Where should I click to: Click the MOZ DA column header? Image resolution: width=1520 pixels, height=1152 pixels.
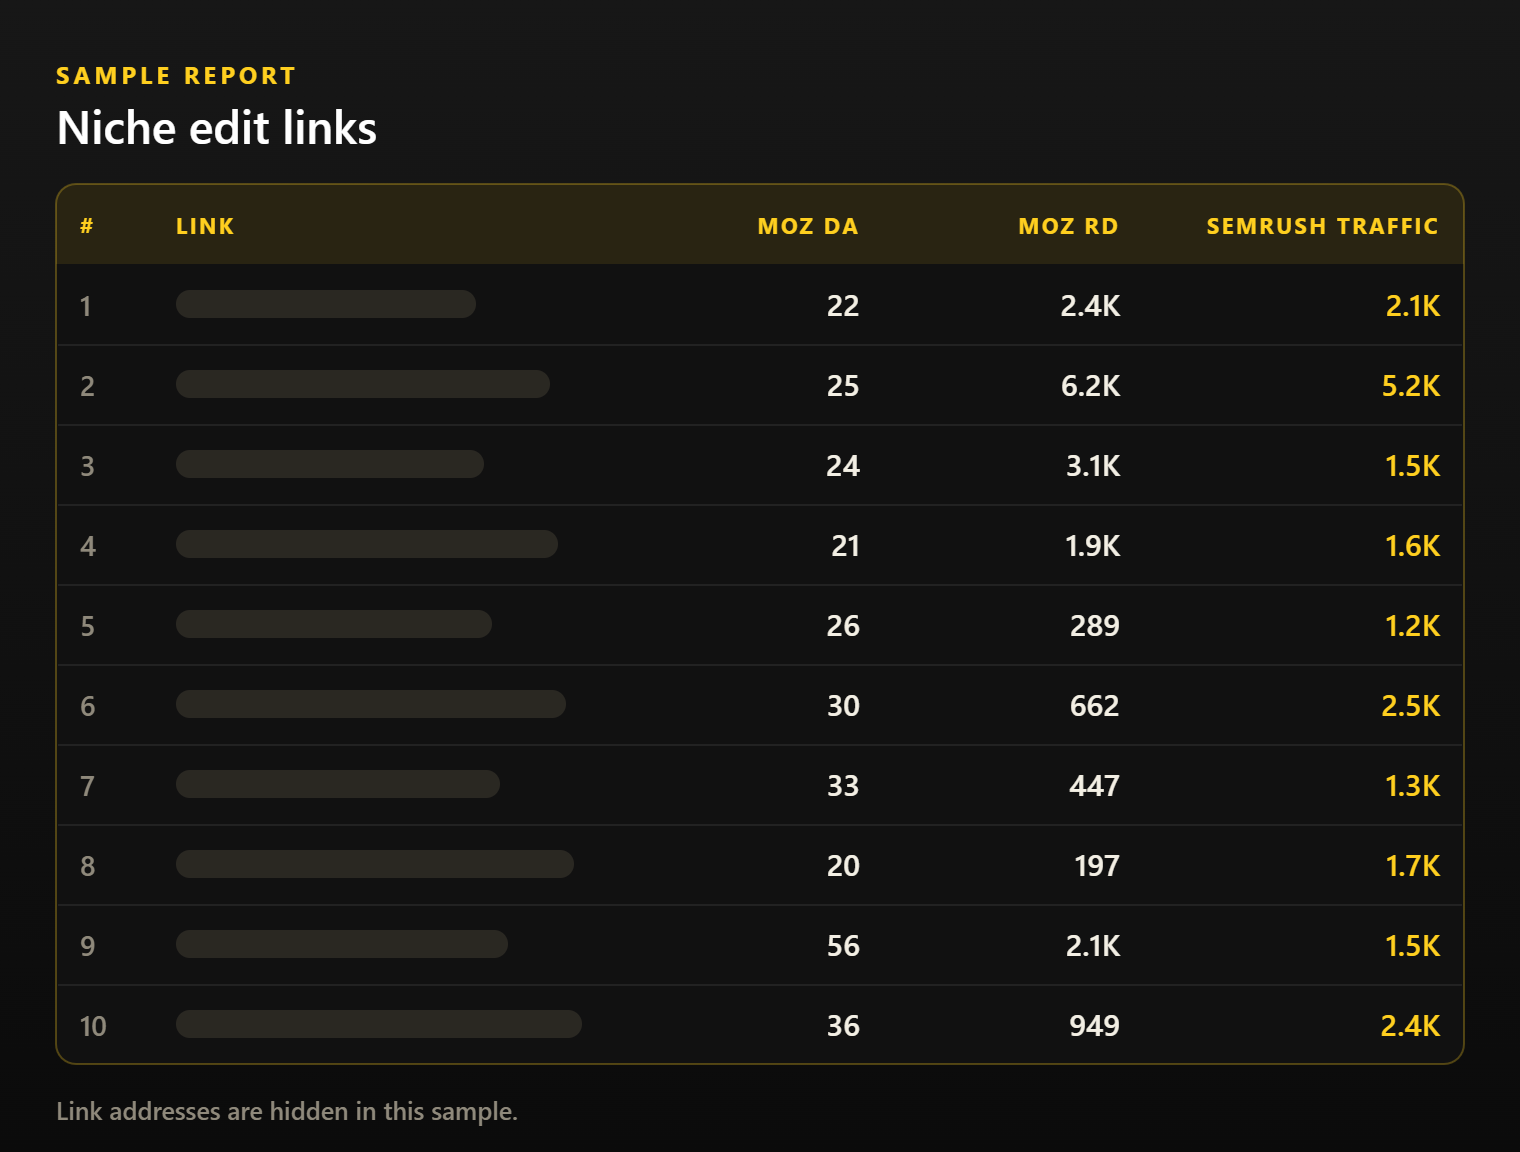(x=808, y=226)
